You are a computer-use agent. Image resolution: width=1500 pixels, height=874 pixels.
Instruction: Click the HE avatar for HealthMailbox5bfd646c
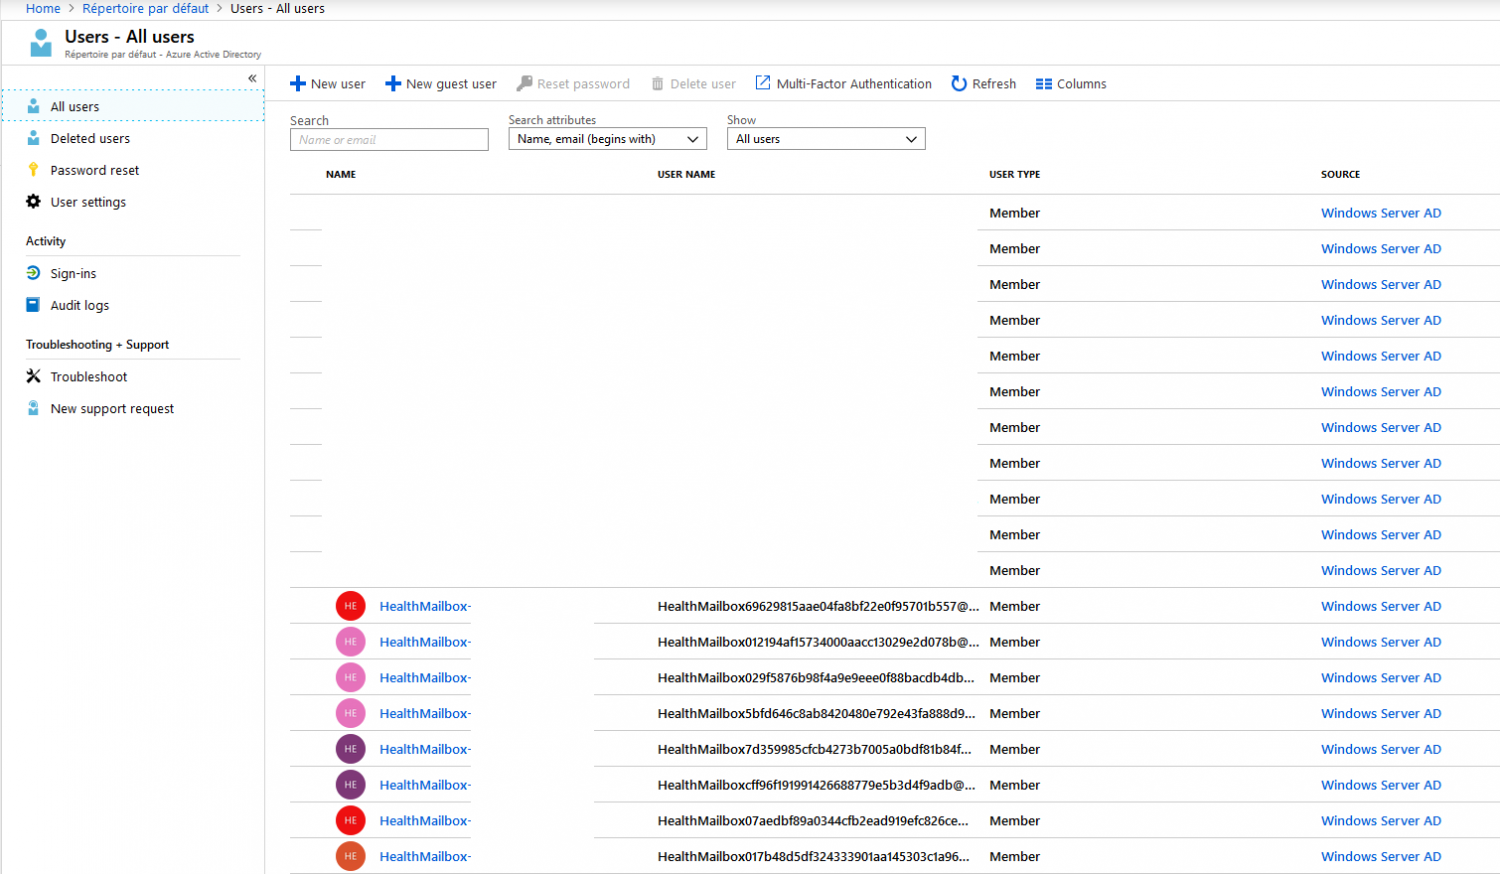[350, 713]
